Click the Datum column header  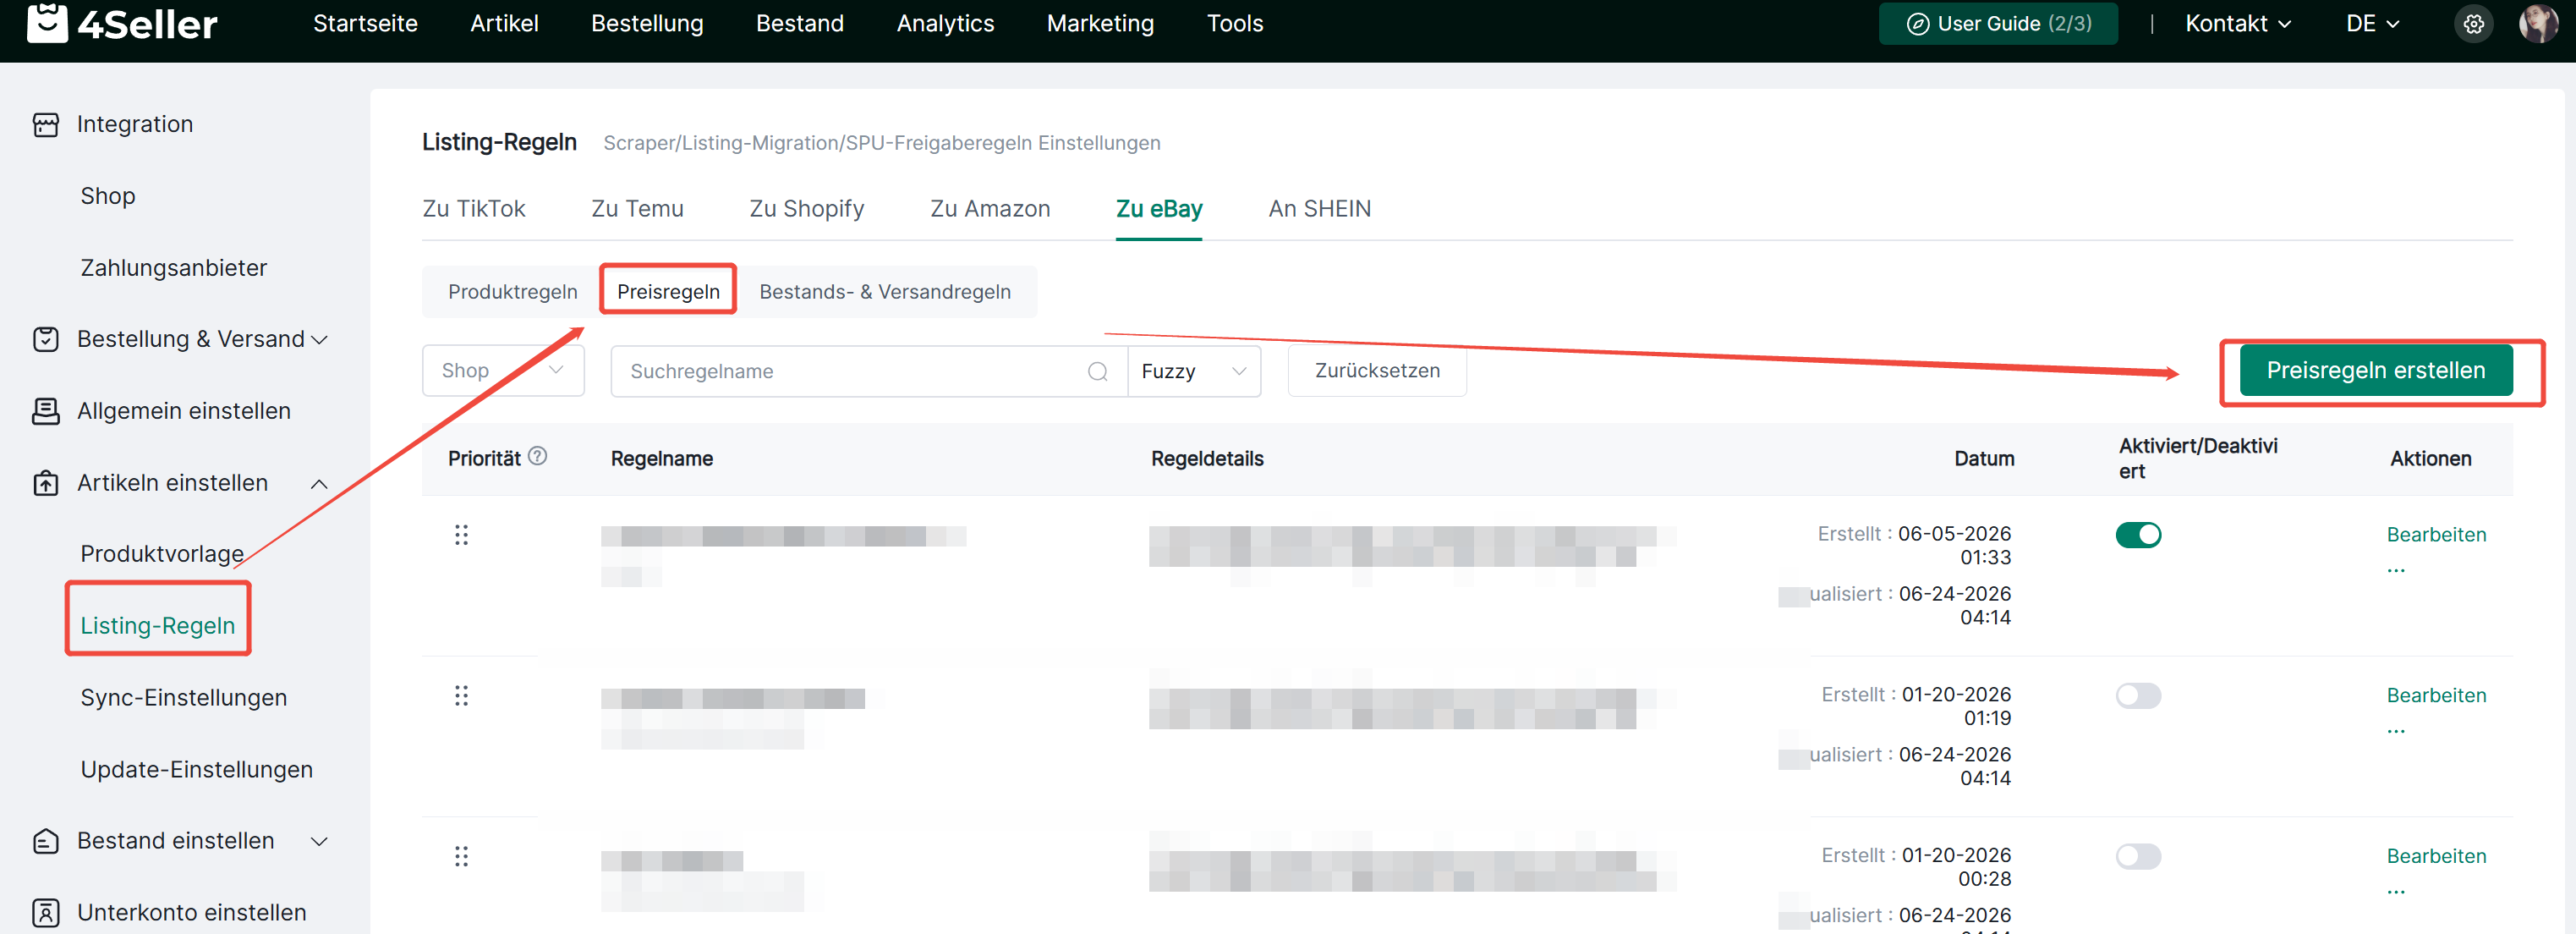point(1984,459)
